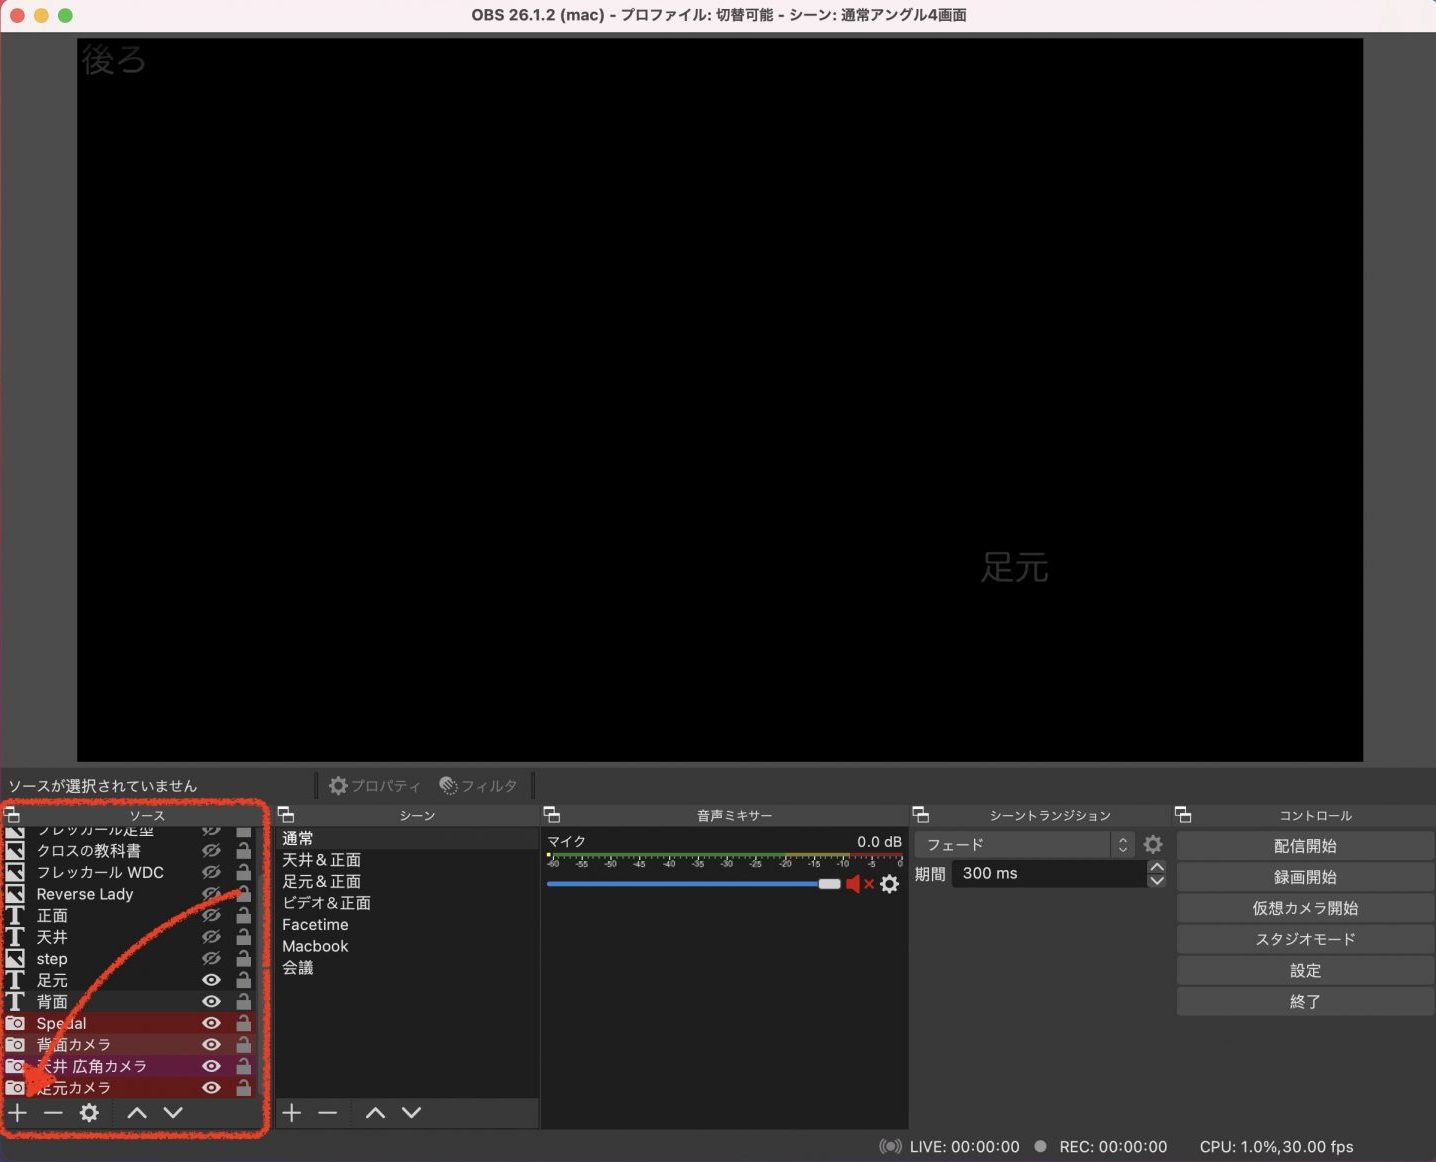Click the 録画開始 button

[1304, 877]
